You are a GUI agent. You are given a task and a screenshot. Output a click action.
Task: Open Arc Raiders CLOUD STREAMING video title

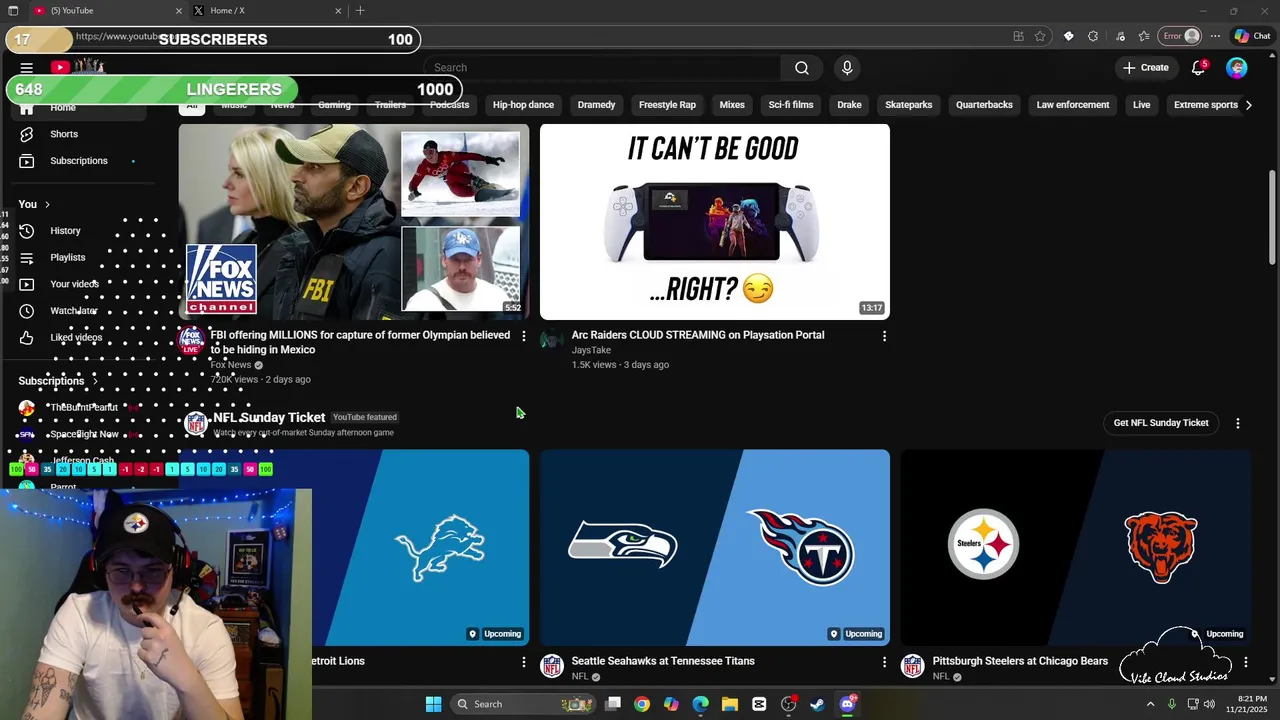(x=698, y=335)
